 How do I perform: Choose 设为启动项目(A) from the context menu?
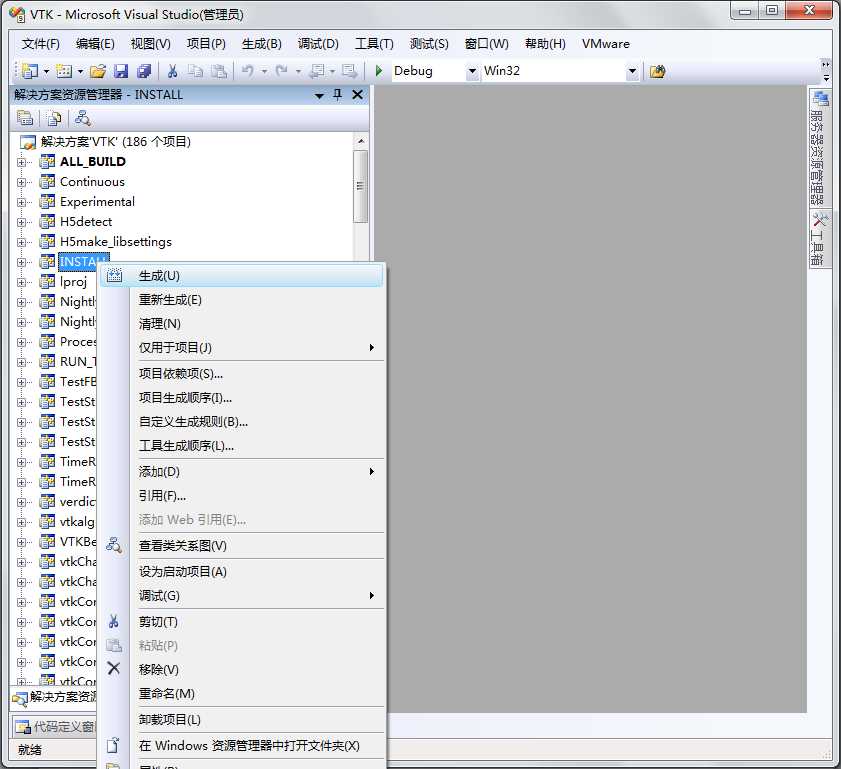tap(242, 572)
